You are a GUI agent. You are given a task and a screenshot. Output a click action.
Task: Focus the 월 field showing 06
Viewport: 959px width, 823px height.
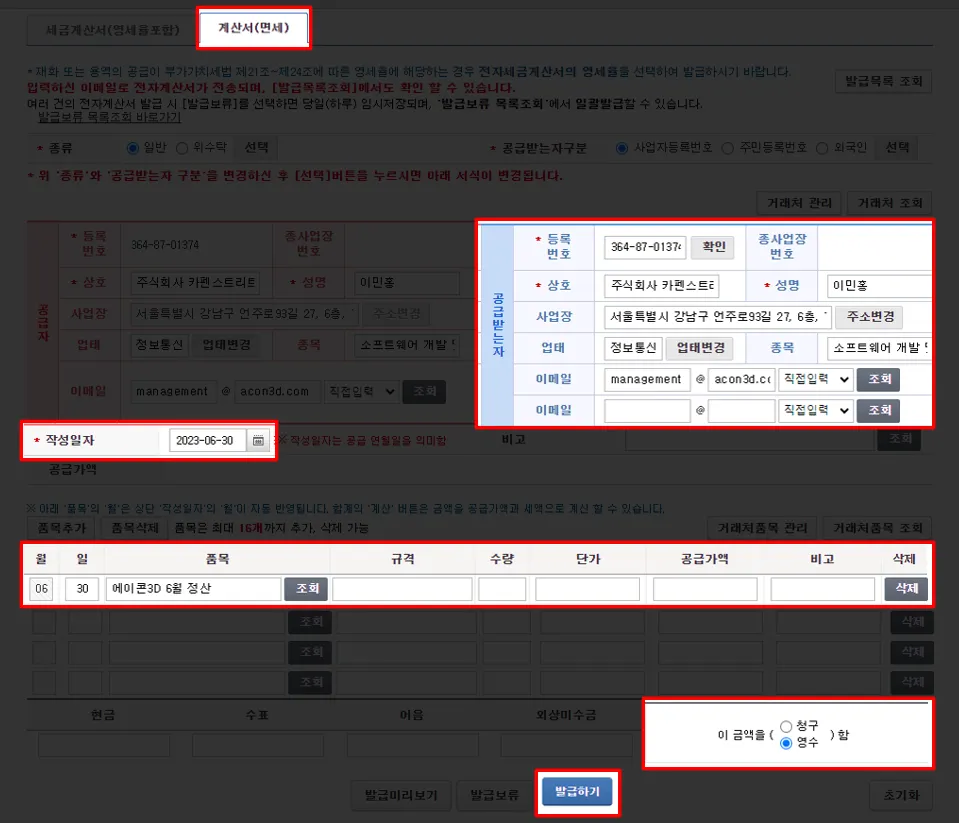[x=41, y=589]
